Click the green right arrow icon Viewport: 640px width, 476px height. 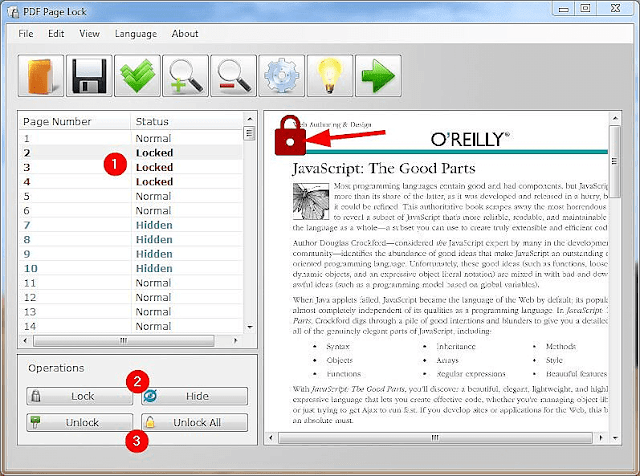tap(378, 76)
